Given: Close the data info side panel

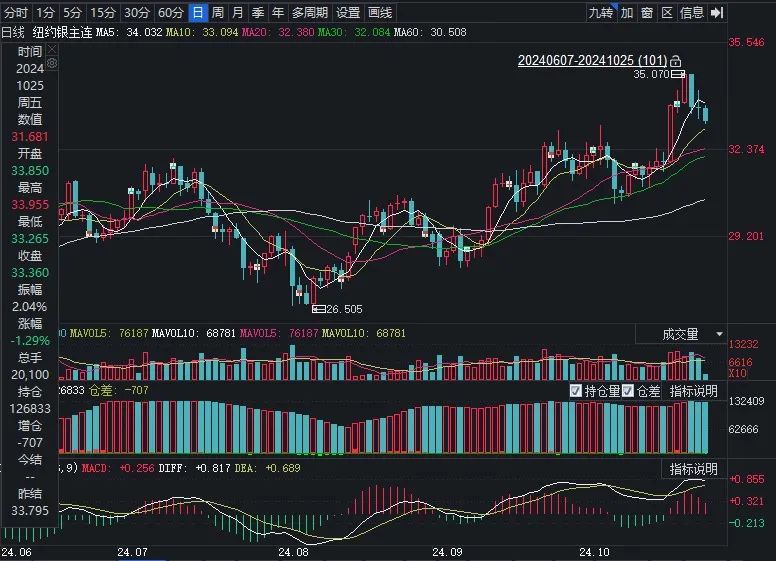Looking at the screenshot, I should click(x=51, y=49).
